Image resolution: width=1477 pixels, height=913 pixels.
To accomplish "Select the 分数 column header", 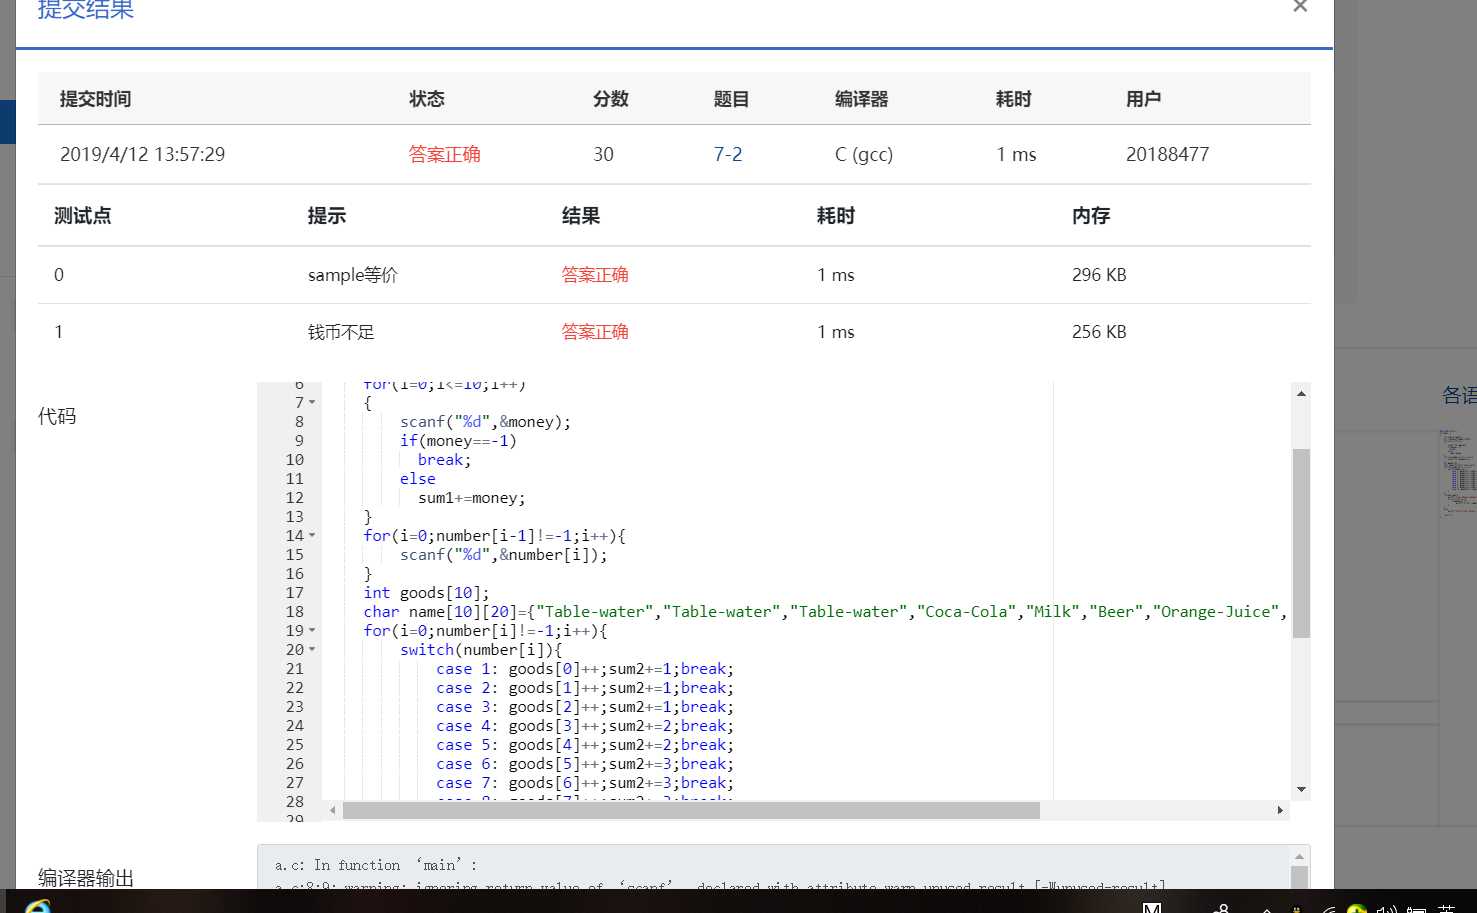I will pyautogui.click(x=611, y=99).
